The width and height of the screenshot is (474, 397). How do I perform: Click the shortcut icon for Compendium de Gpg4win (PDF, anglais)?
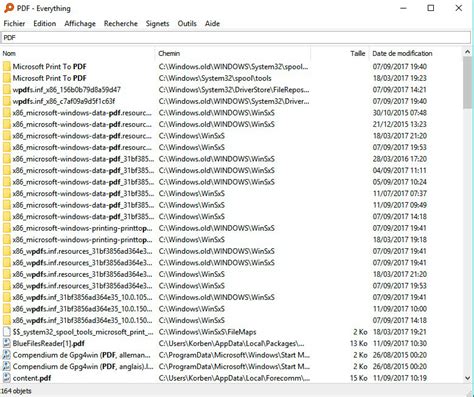pos(6,366)
